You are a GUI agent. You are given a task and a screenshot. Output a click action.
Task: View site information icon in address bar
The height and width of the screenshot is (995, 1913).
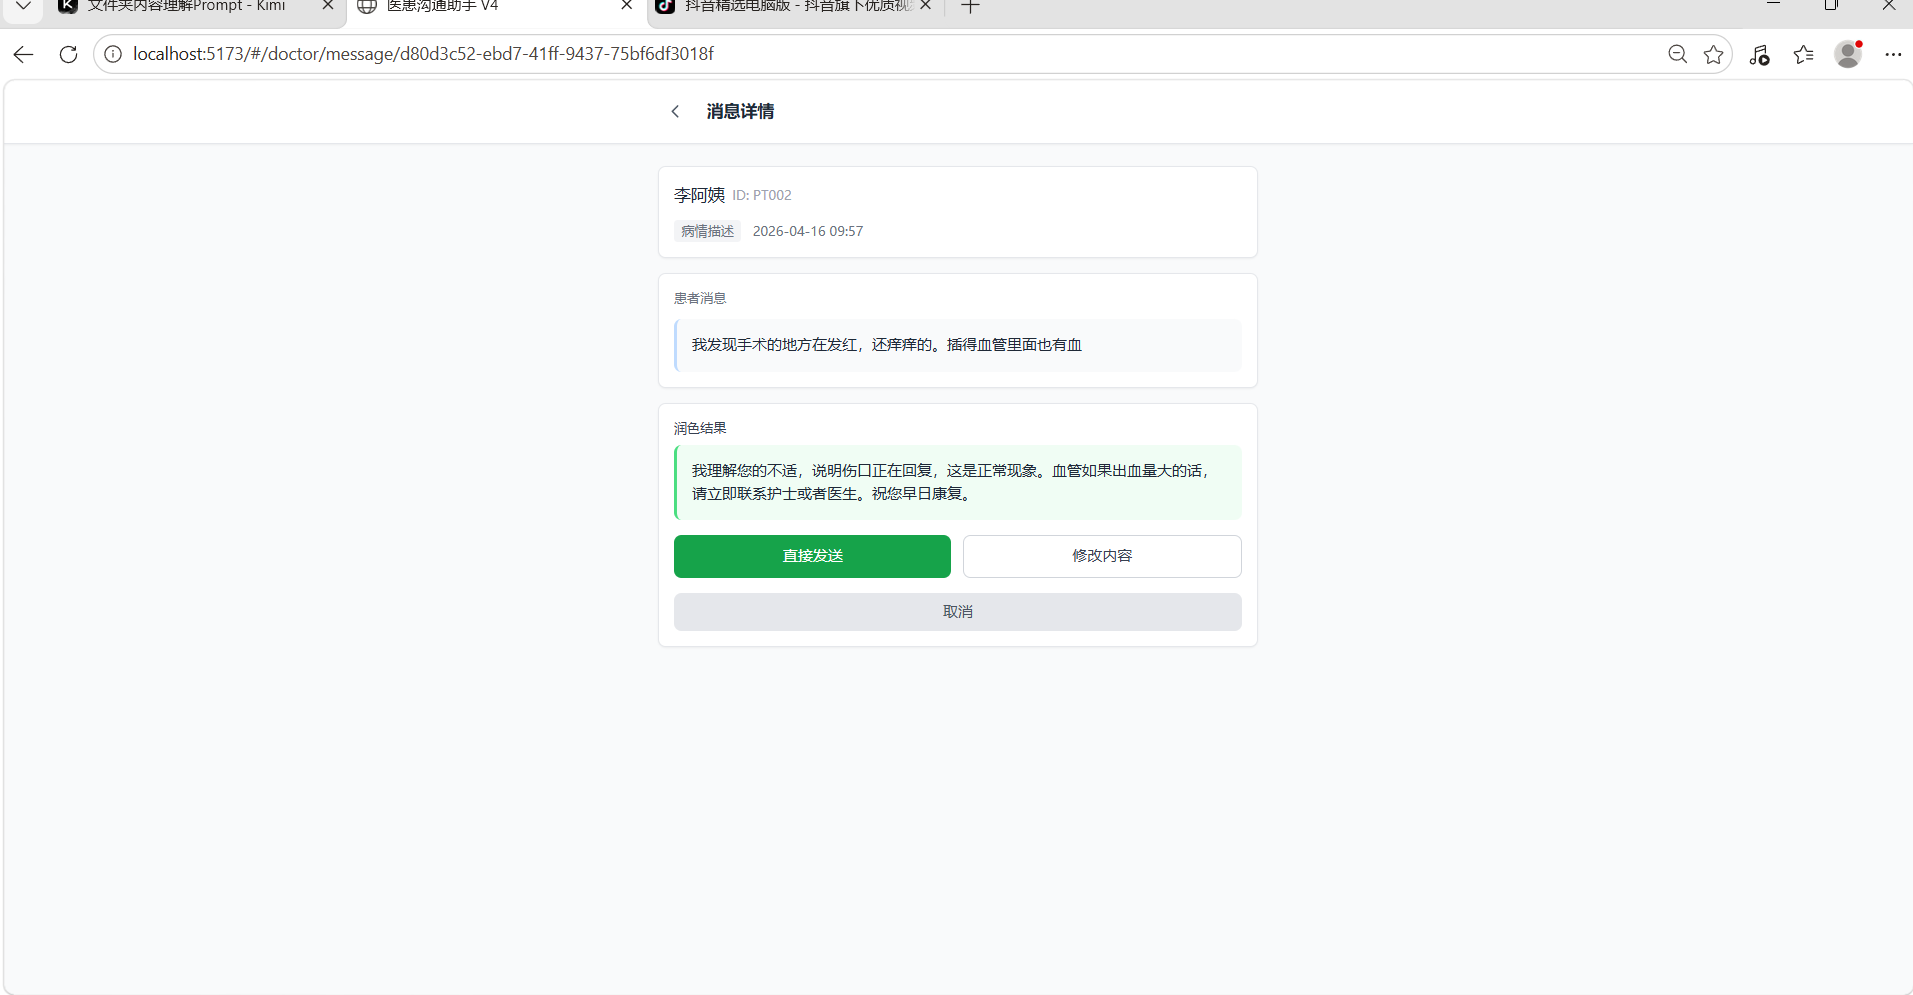[113, 54]
